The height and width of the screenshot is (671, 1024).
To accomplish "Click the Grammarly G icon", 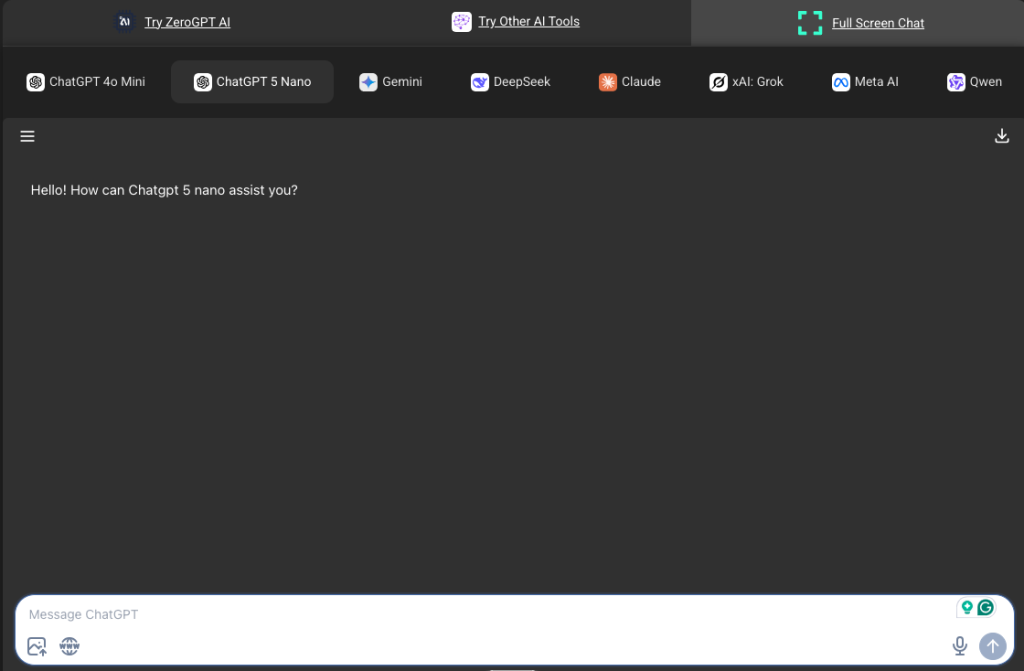I will [985, 608].
